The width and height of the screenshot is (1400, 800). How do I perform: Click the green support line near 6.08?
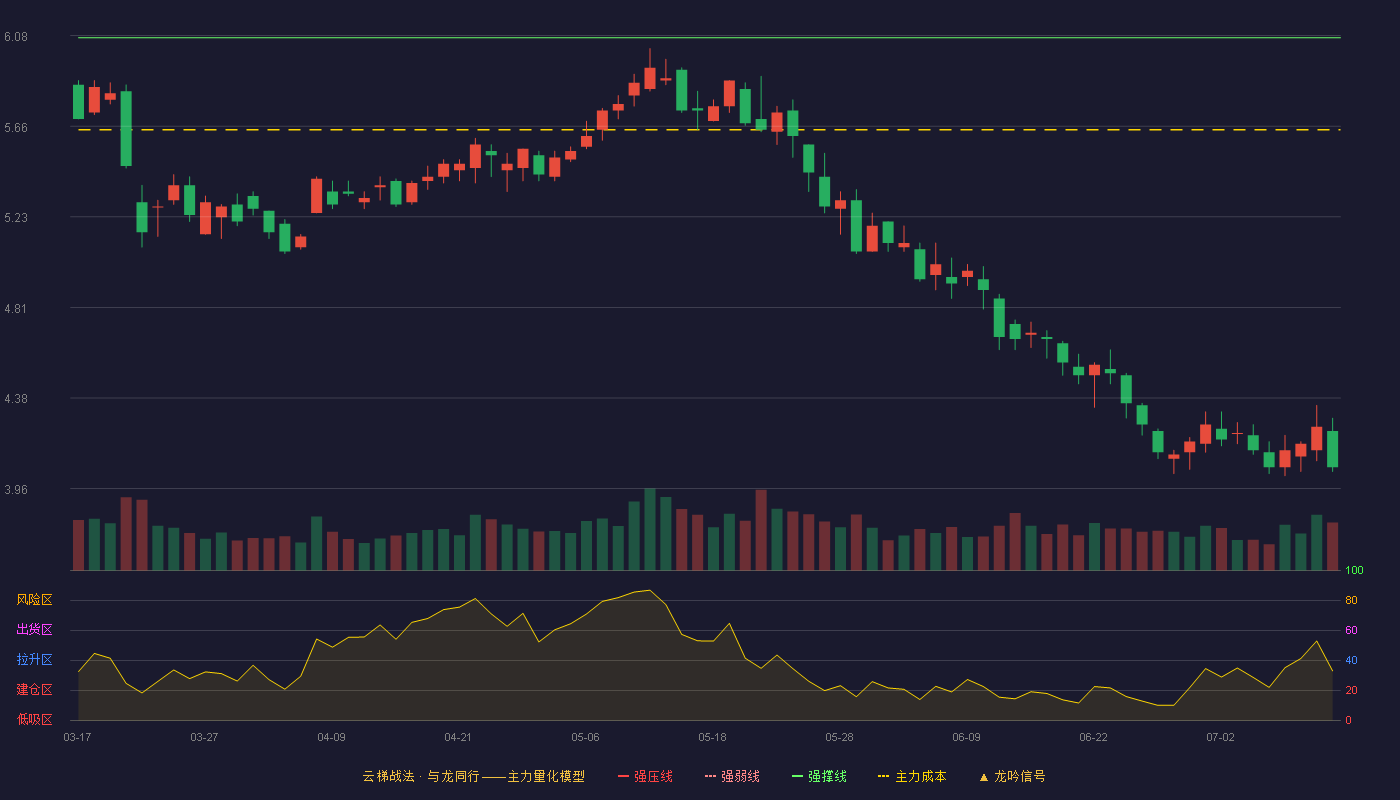(x=709, y=37)
